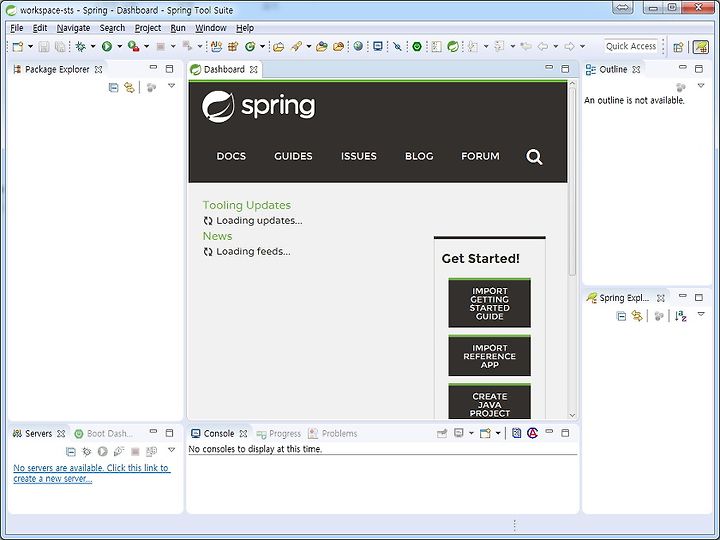Click Open Console icon in Console view
720x540 pixels.
pos(485,433)
